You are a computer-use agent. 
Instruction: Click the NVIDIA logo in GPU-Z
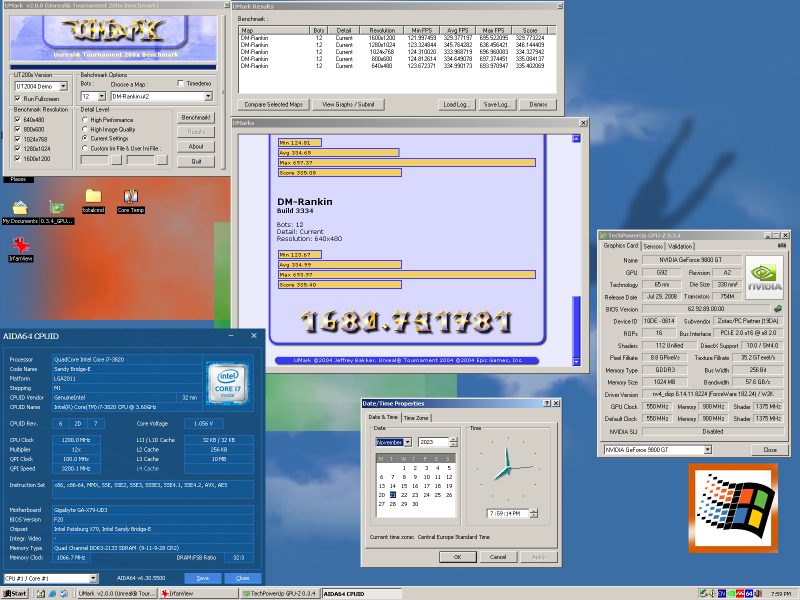coord(764,277)
